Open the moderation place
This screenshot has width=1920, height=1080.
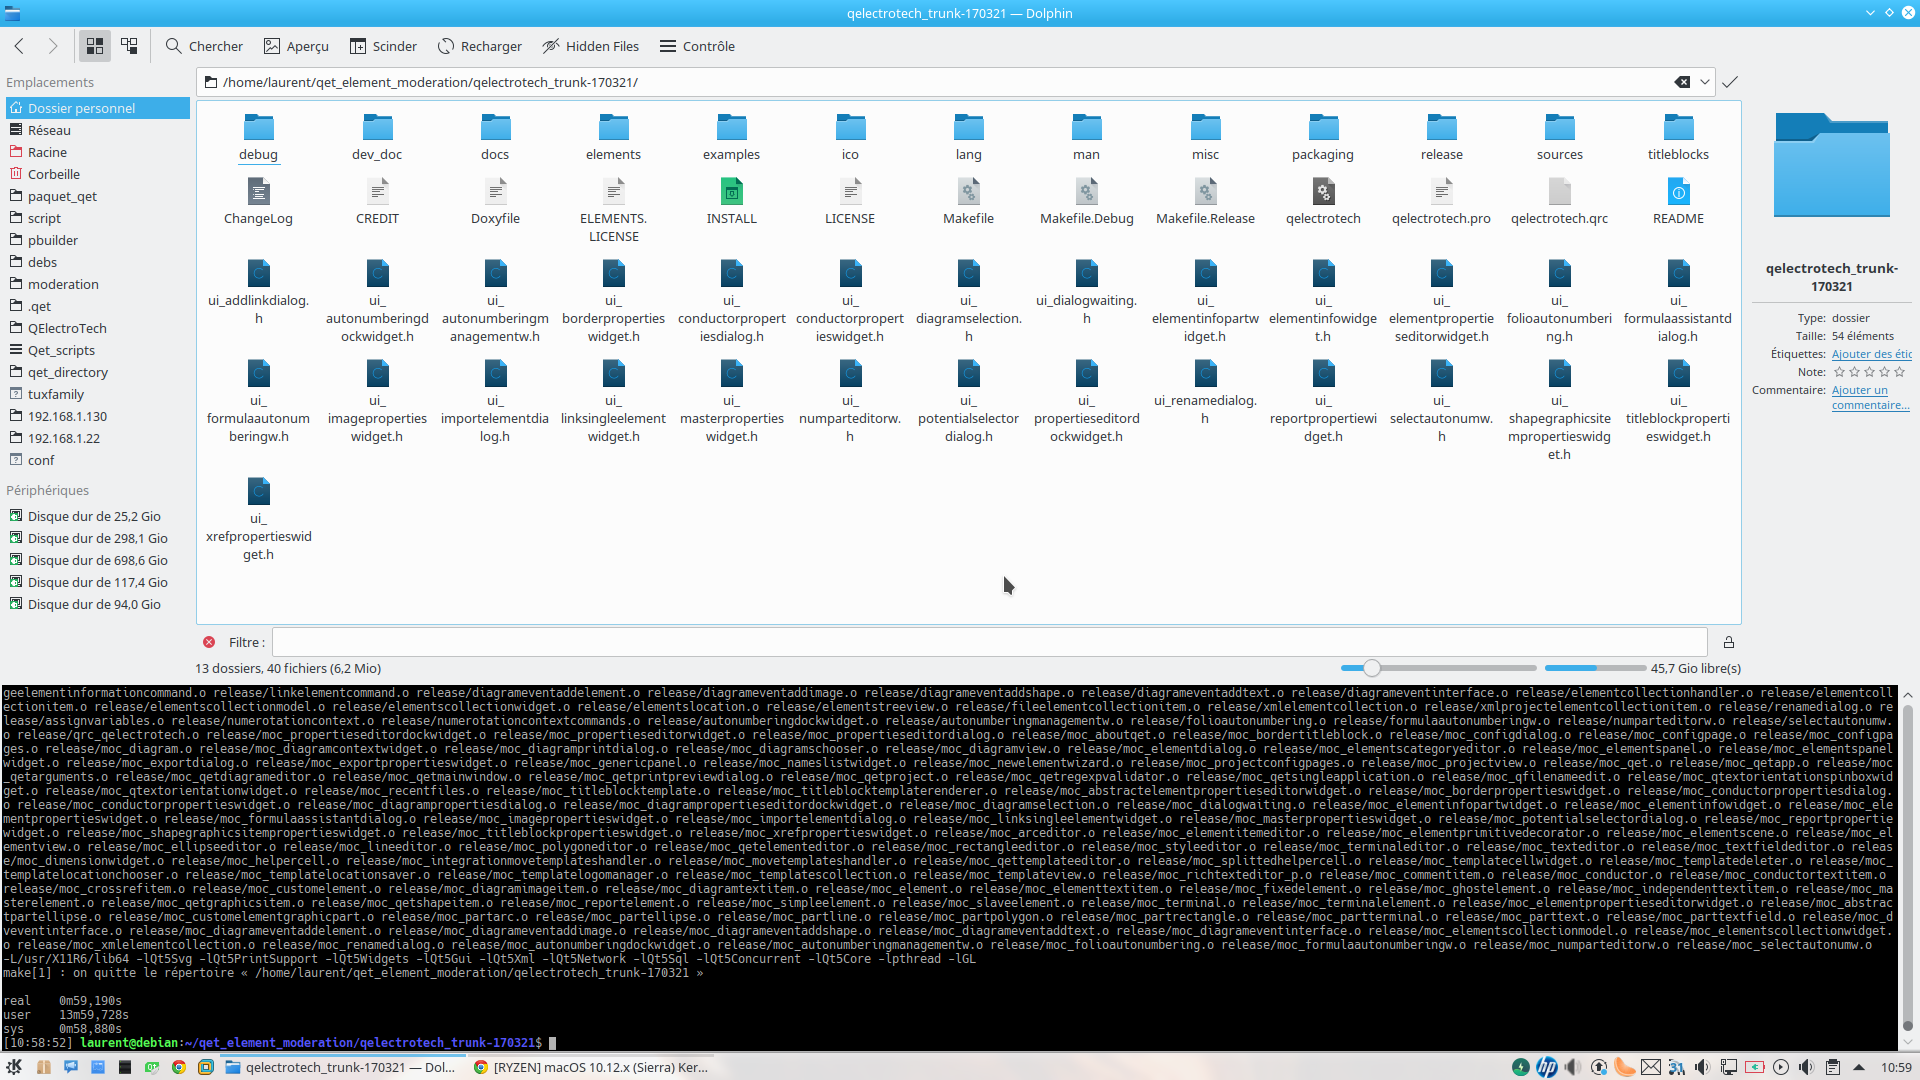coord(97,284)
